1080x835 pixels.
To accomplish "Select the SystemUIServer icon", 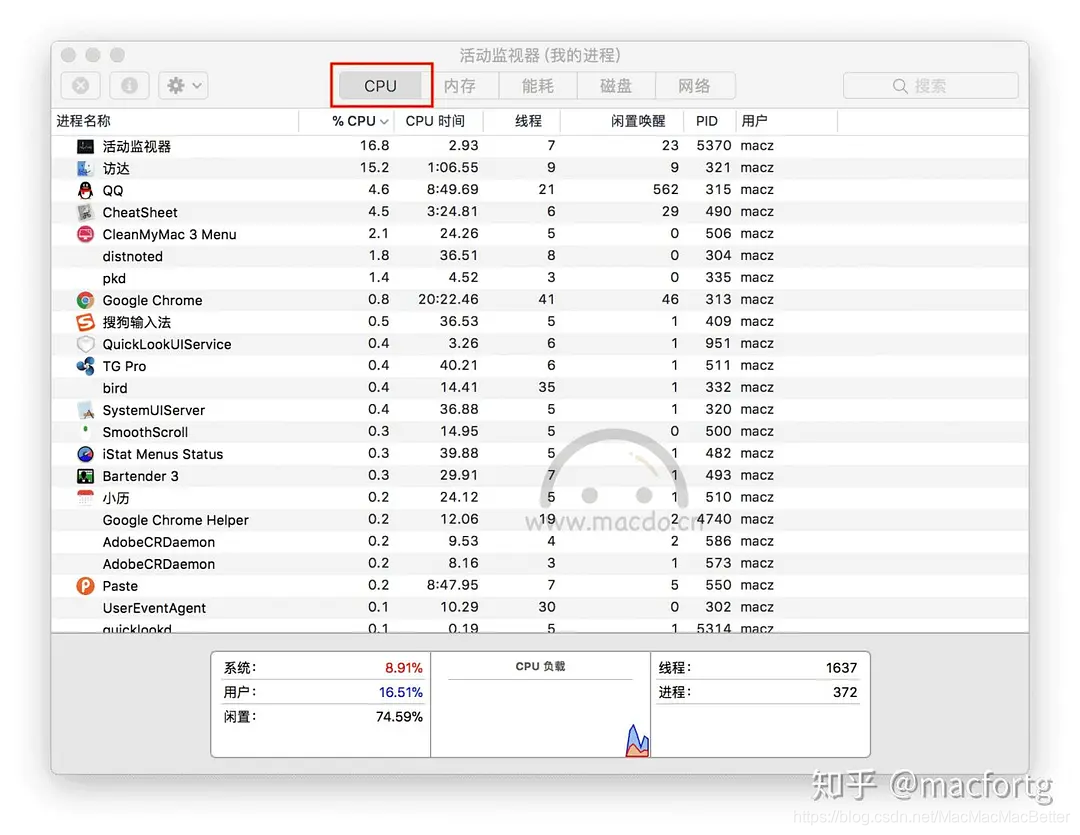I will [85, 410].
